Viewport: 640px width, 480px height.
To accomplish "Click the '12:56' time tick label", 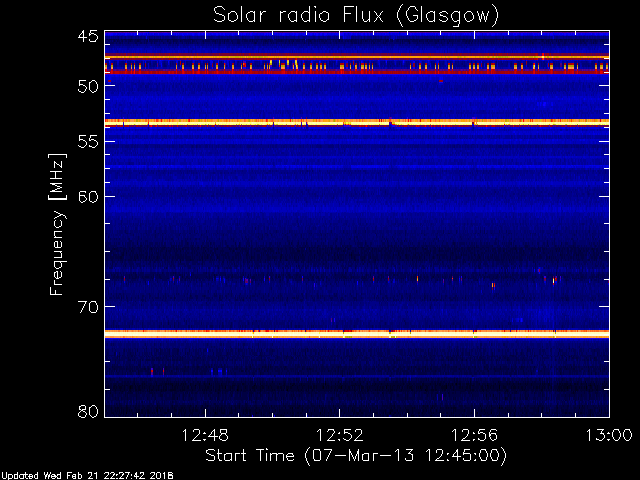I will coord(474,435).
